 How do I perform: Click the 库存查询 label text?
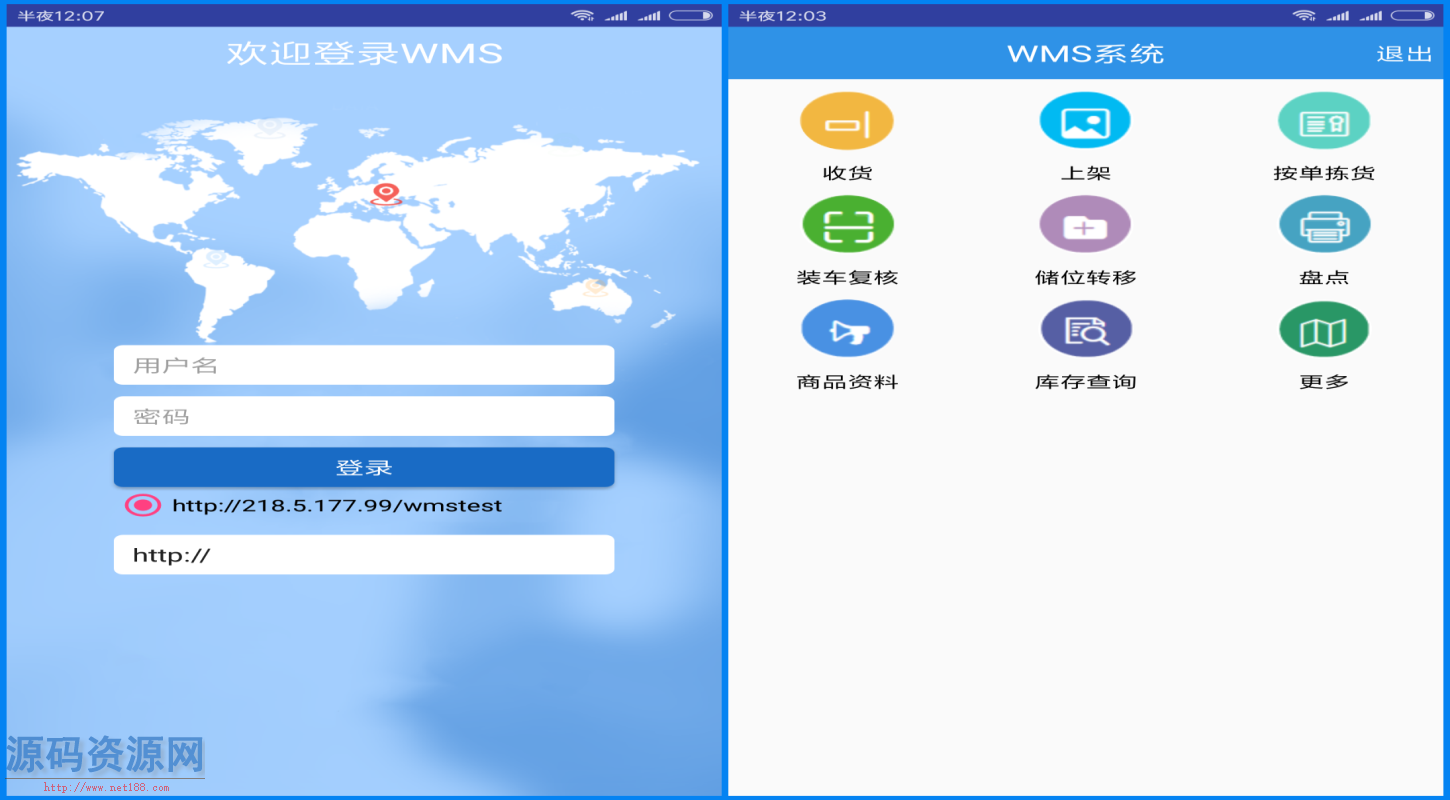coord(1085,382)
